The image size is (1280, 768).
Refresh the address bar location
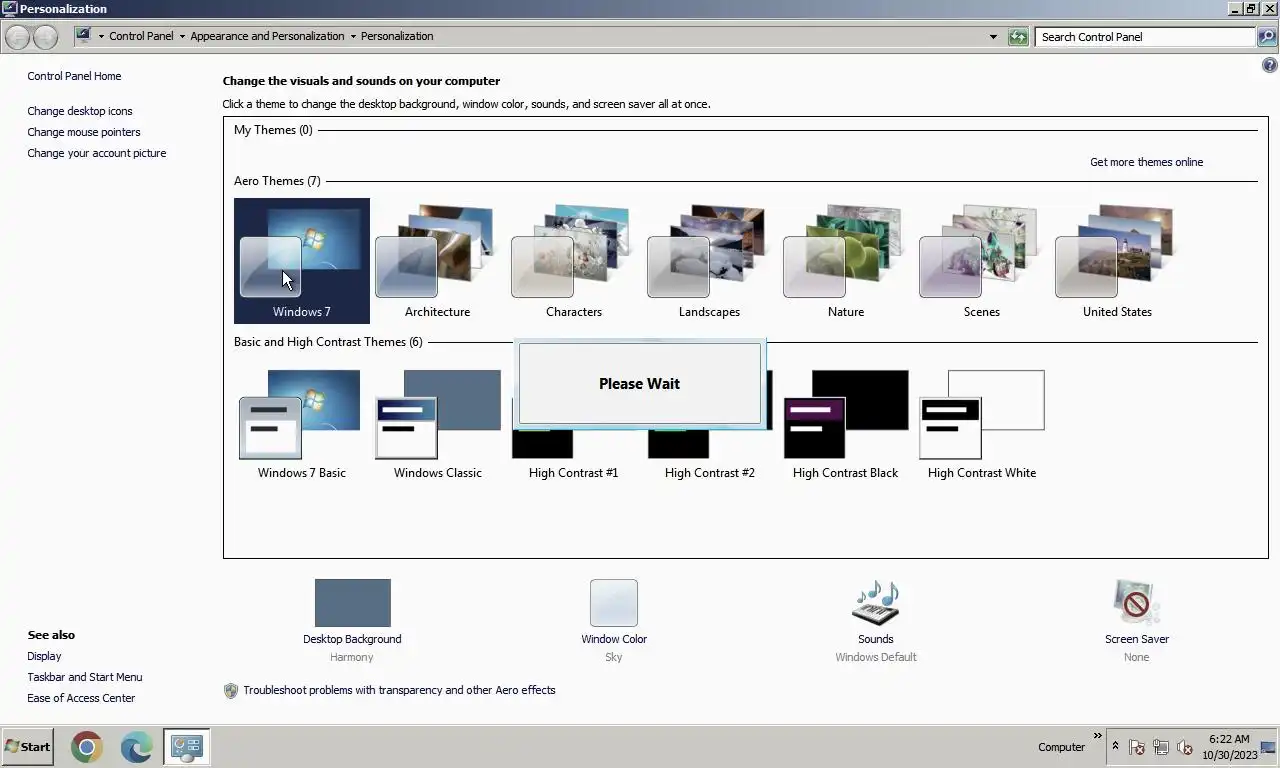[x=1018, y=37]
